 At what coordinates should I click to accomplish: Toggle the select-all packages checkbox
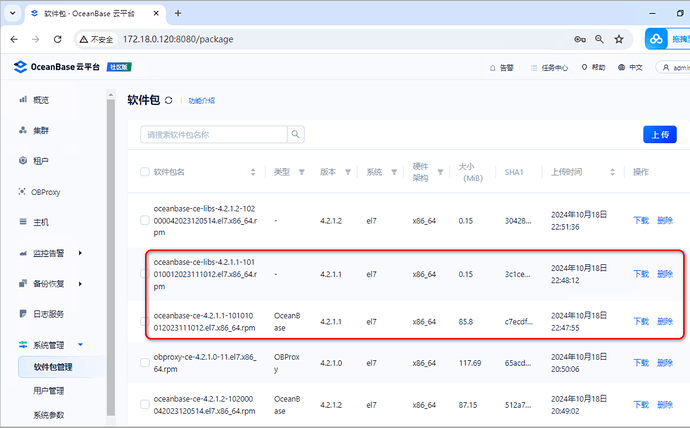click(145, 172)
